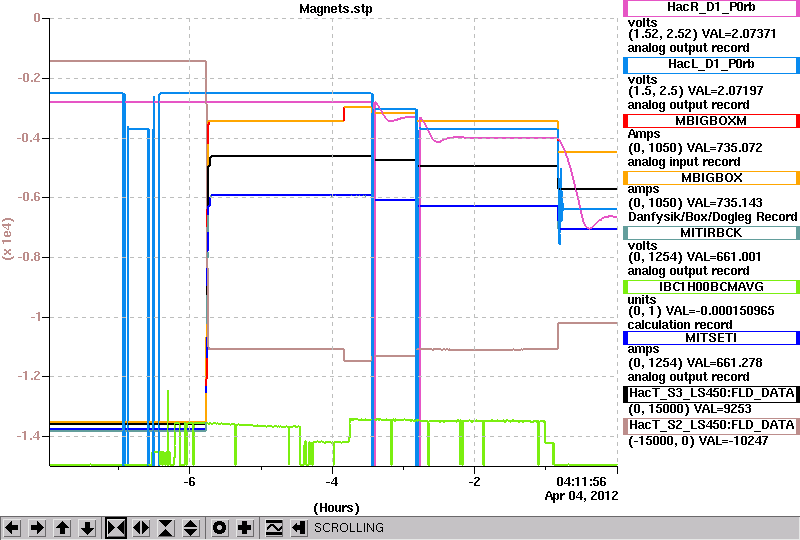The height and width of the screenshot is (540, 800).
Task: Click the horizontal zoom-in bowtie icon
Action: (x=116, y=528)
